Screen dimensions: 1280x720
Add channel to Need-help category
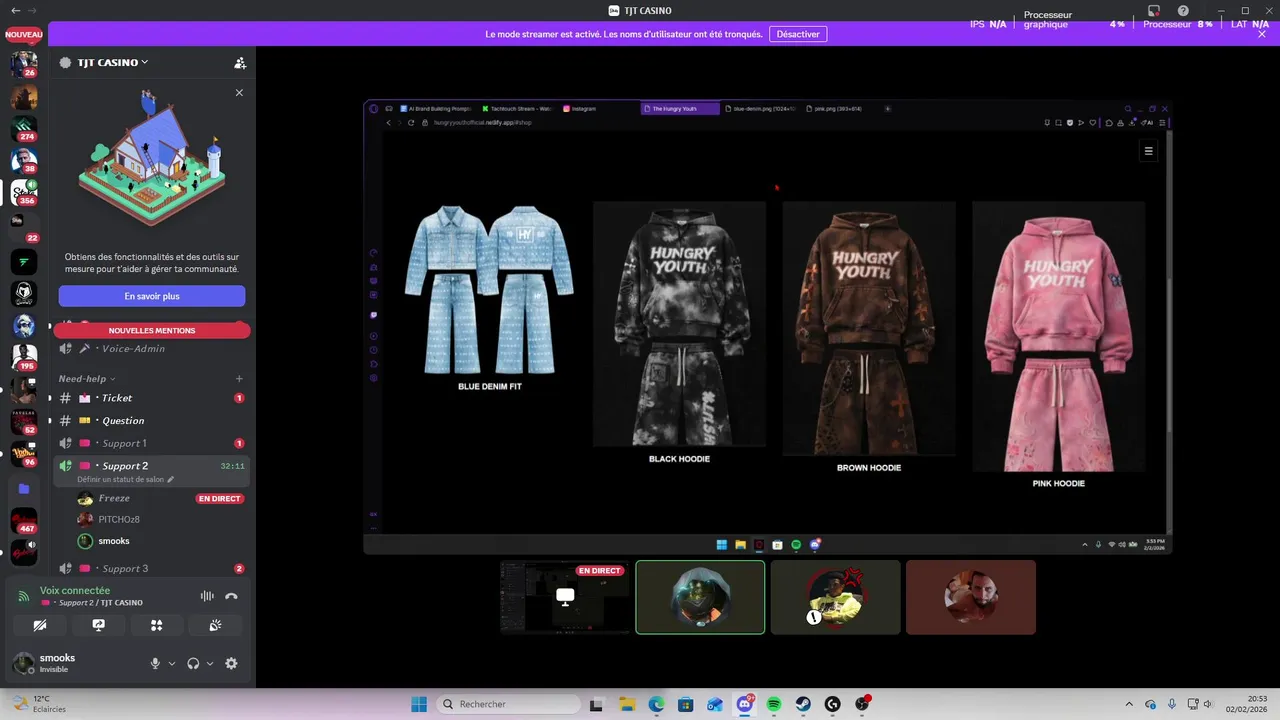click(x=239, y=379)
